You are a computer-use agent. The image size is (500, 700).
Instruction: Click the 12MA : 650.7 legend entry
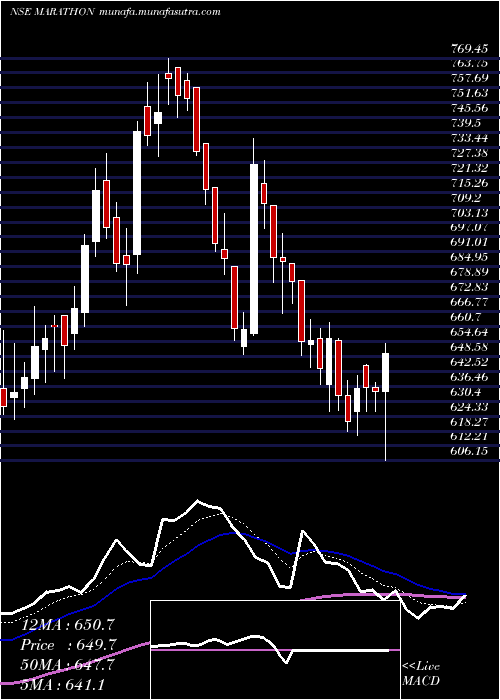[69, 625]
